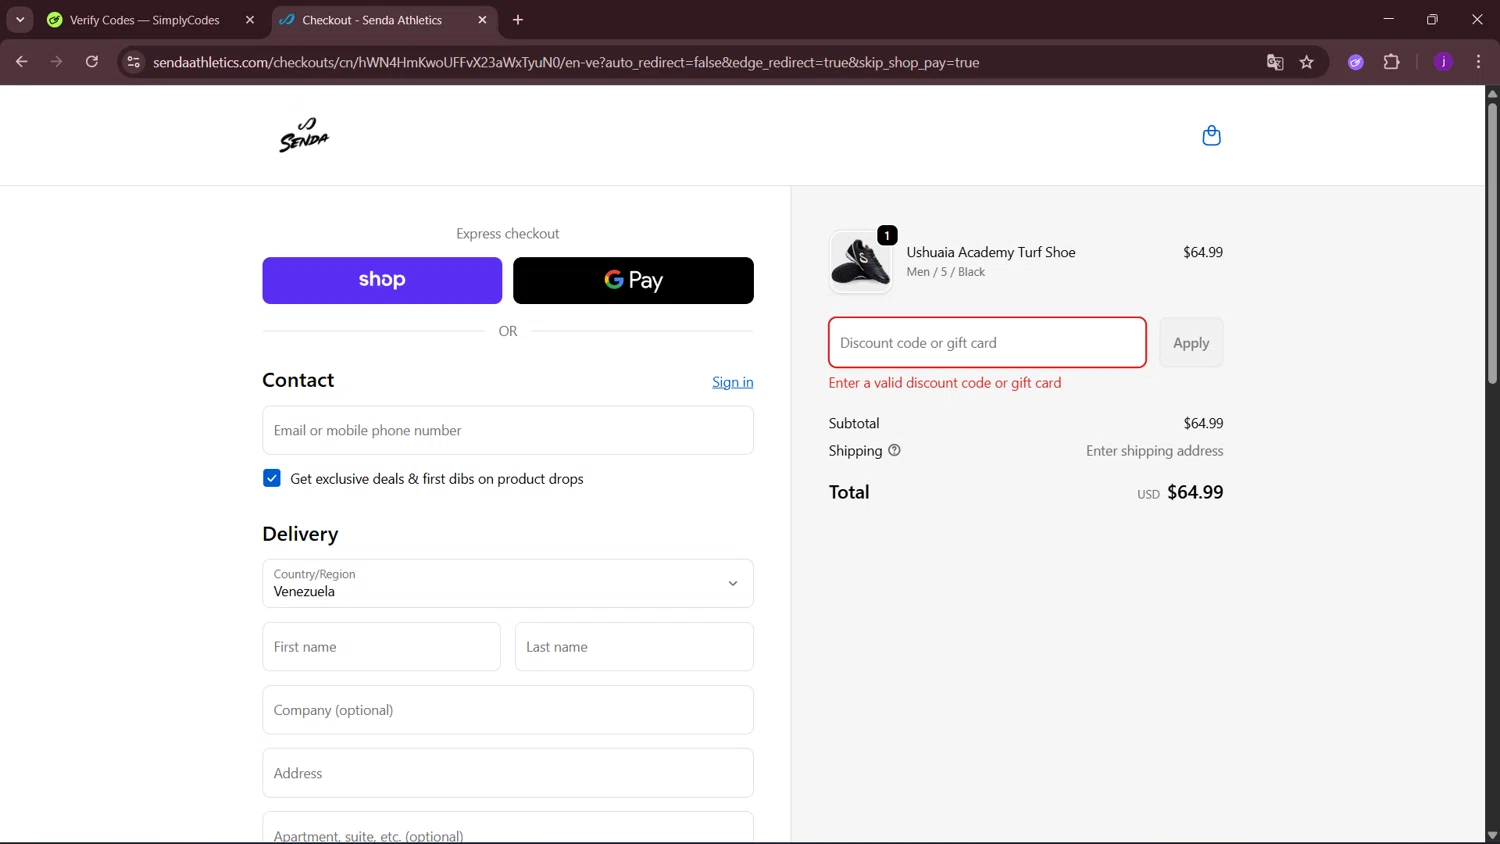
Task: Open Google Translate icon in address bar
Action: pyautogui.click(x=1275, y=62)
